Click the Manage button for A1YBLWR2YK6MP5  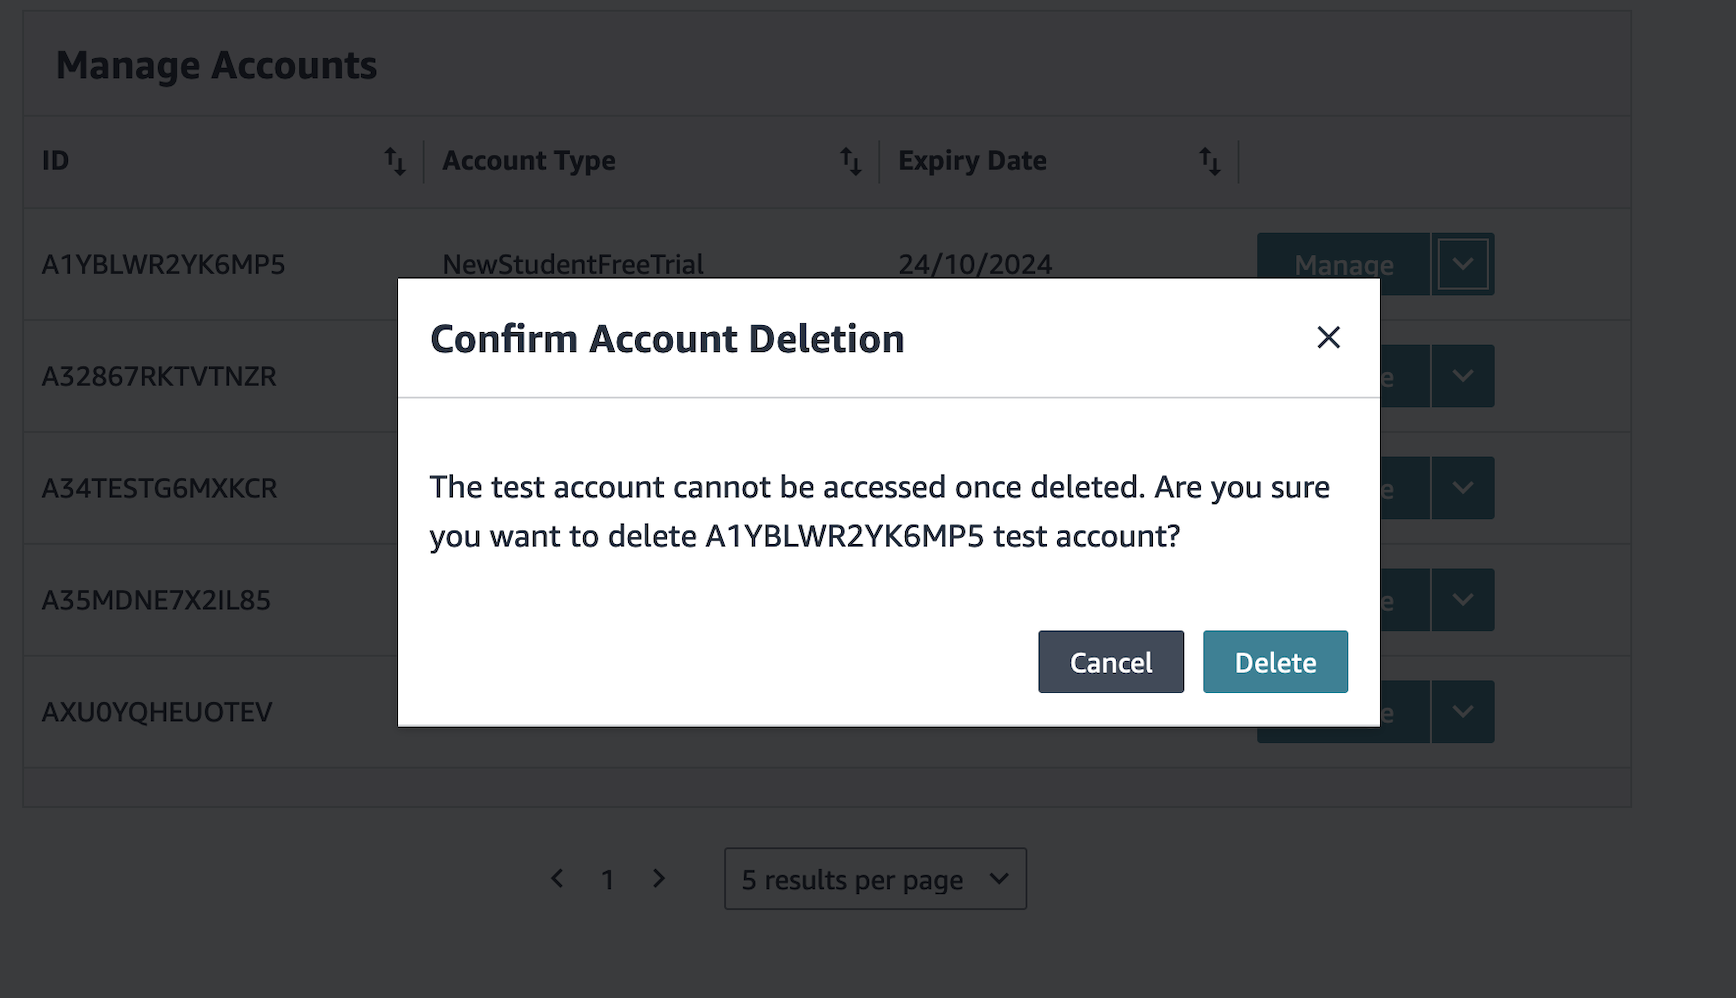tap(1343, 264)
